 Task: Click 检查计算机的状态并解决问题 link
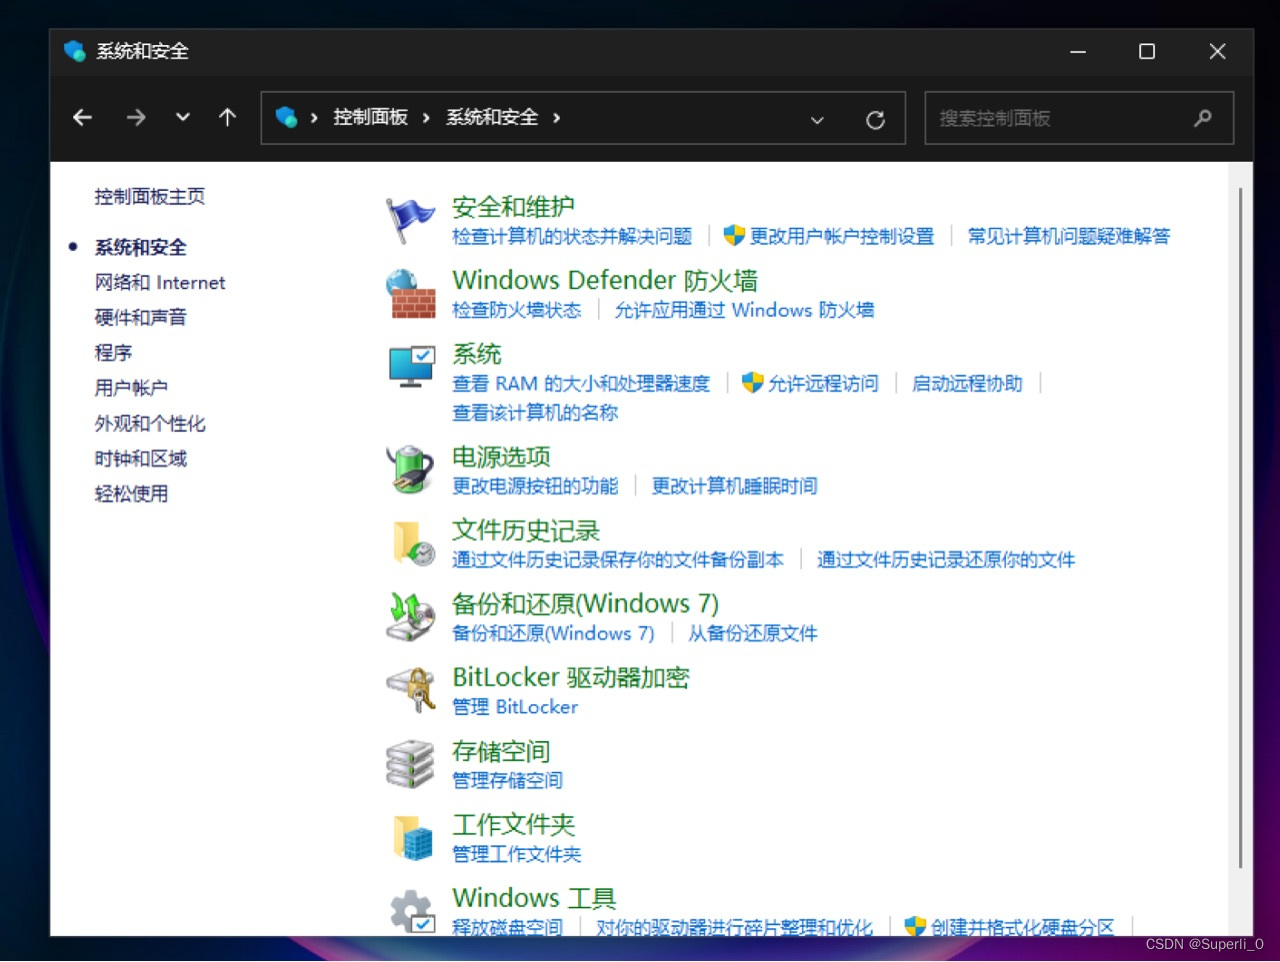coord(572,236)
